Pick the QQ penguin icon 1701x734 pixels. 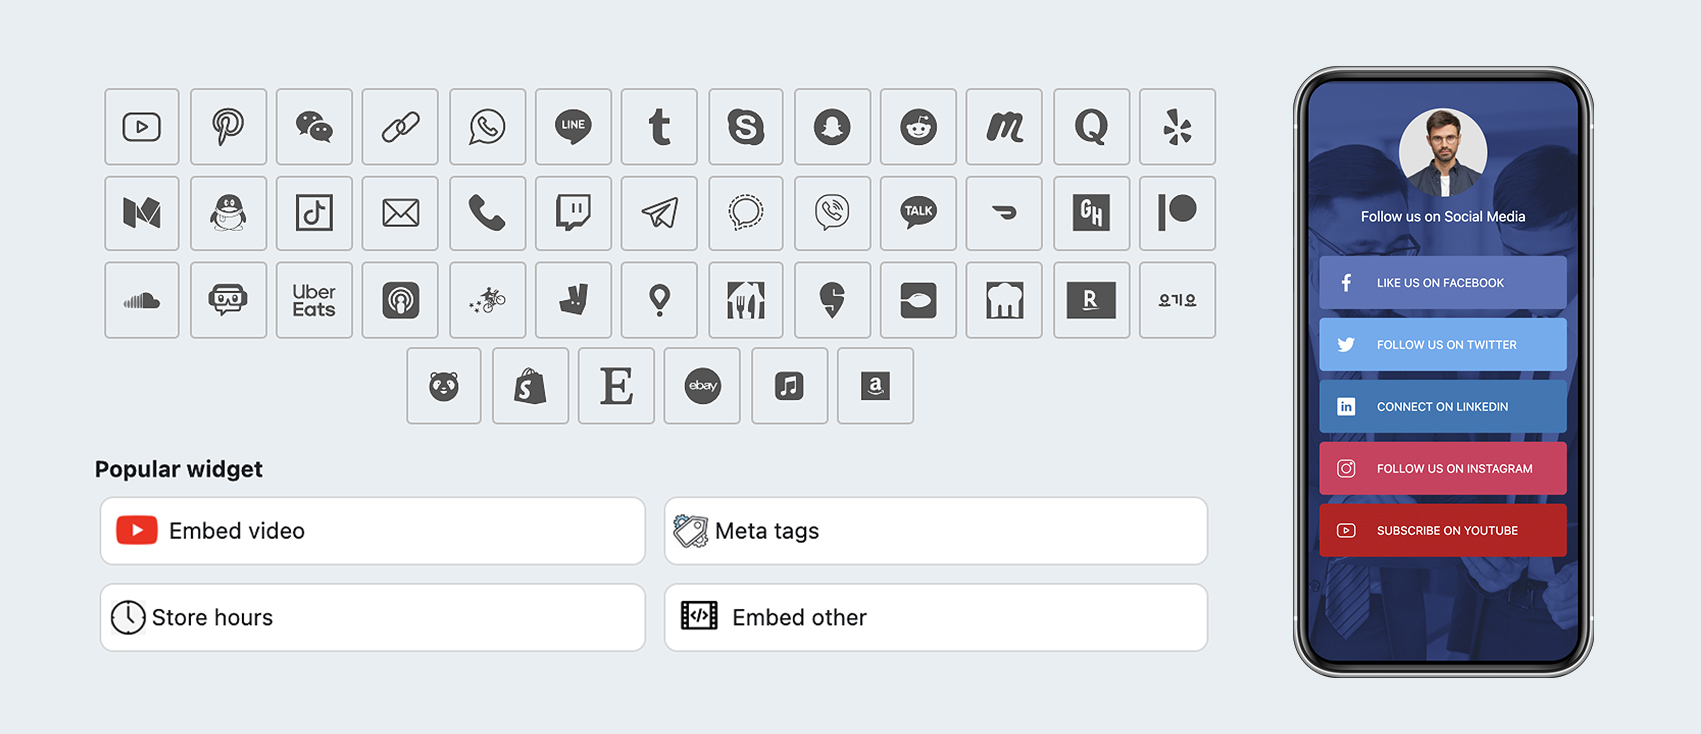coord(228,213)
